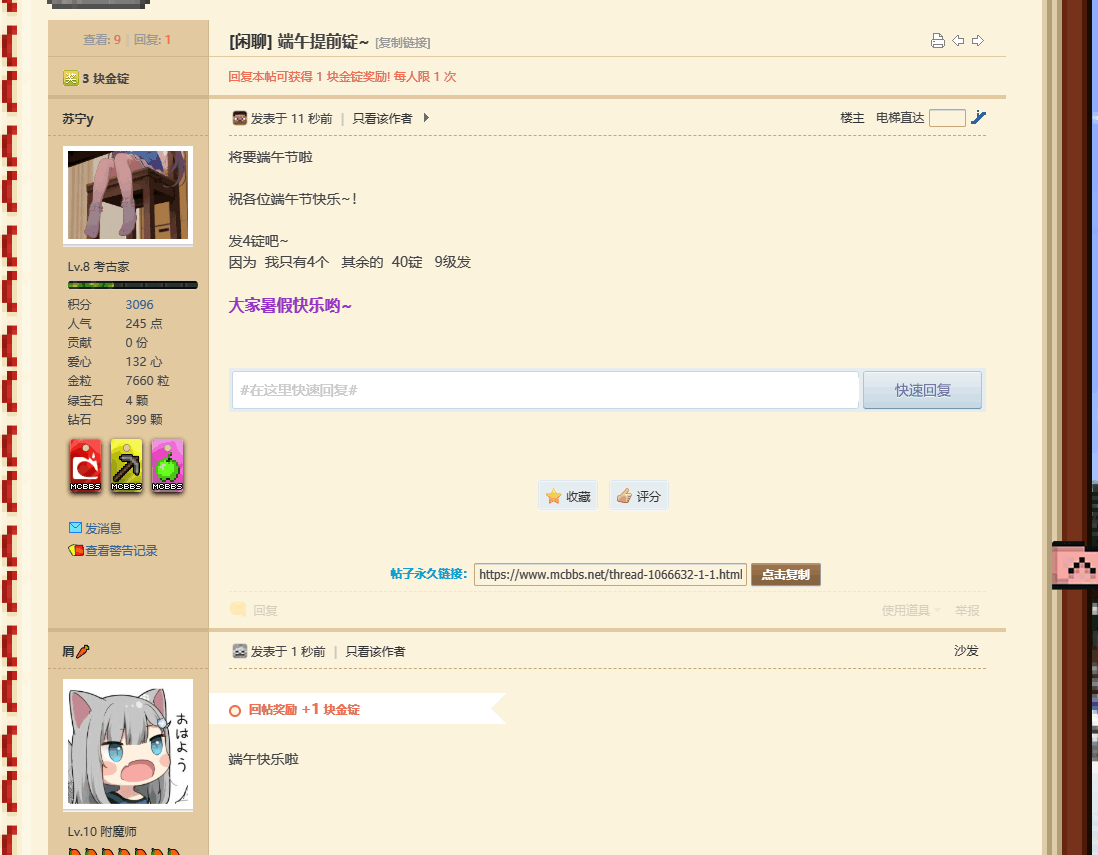Click the 399 颗 diamond value
1098x855 pixels.
click(x=144, y=419)
